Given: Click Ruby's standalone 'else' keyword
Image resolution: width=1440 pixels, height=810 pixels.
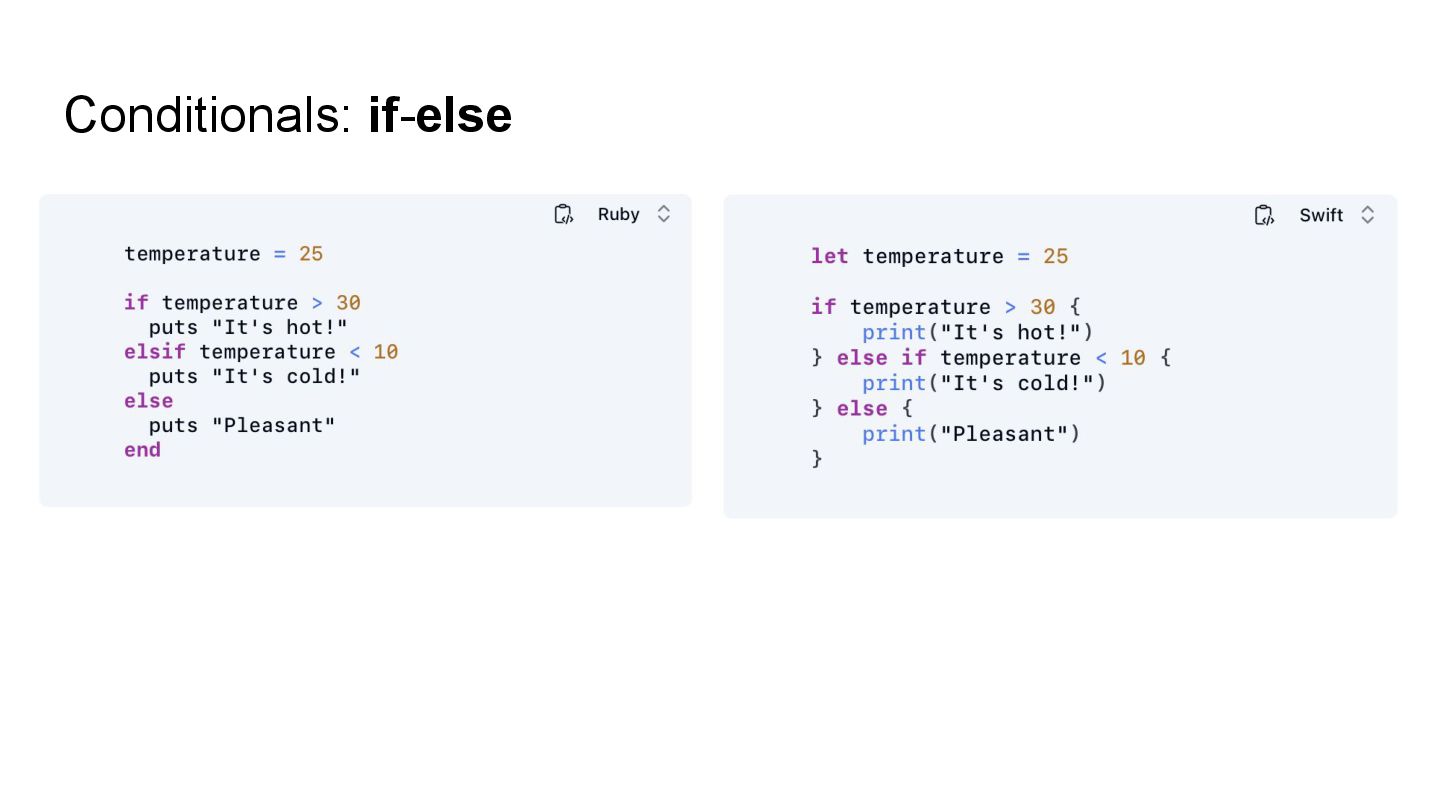Looking at the screenshot, I should (148, 401).
